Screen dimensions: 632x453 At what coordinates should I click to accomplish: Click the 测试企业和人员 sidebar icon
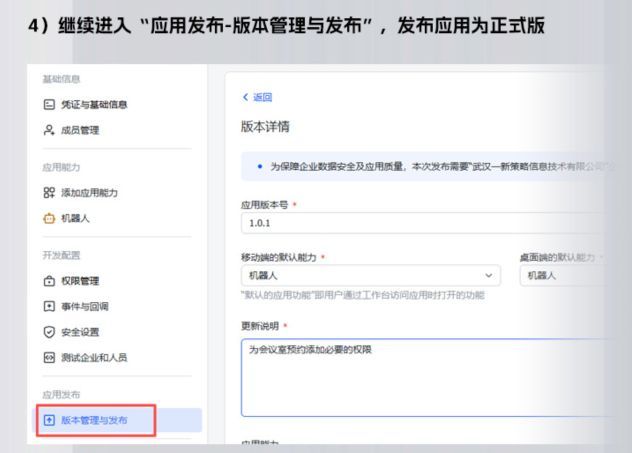tap(48, 357)
